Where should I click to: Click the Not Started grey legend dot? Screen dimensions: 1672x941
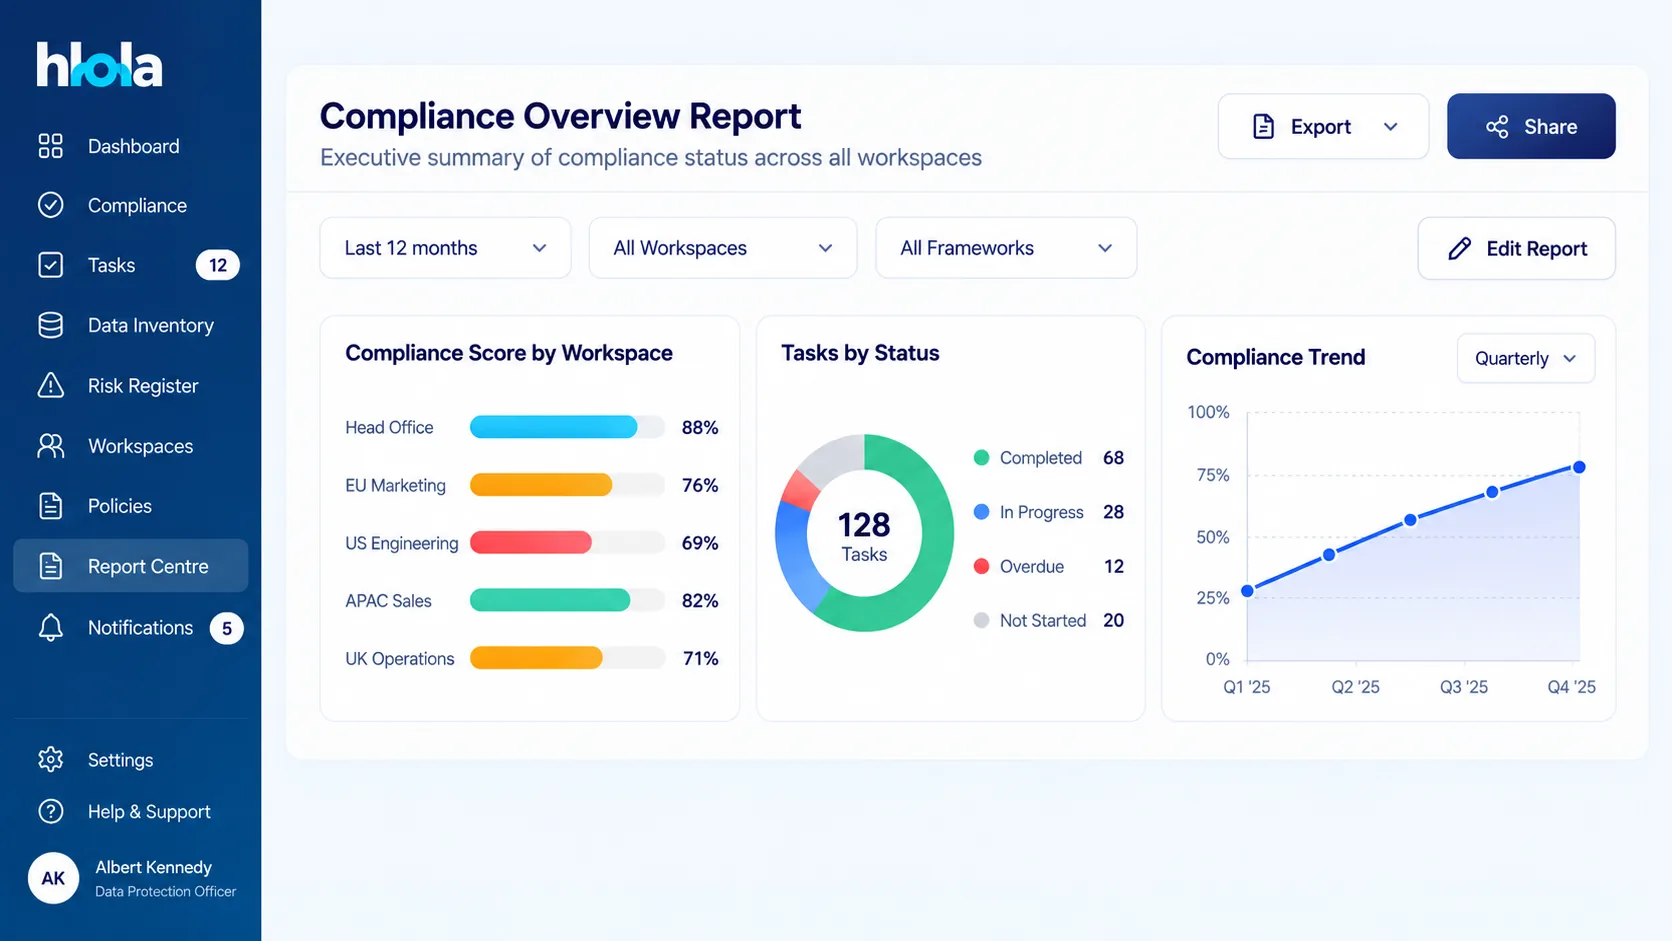(x=981, y=620)
